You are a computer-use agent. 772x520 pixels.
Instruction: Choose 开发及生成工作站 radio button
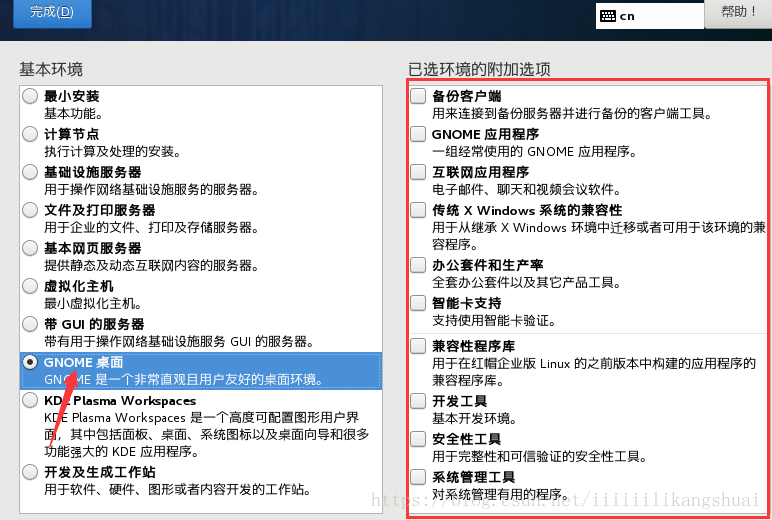tap(30, 472)
